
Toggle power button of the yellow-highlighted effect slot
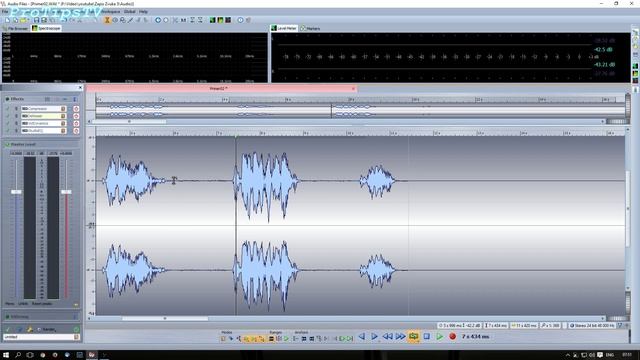point(76,116)
